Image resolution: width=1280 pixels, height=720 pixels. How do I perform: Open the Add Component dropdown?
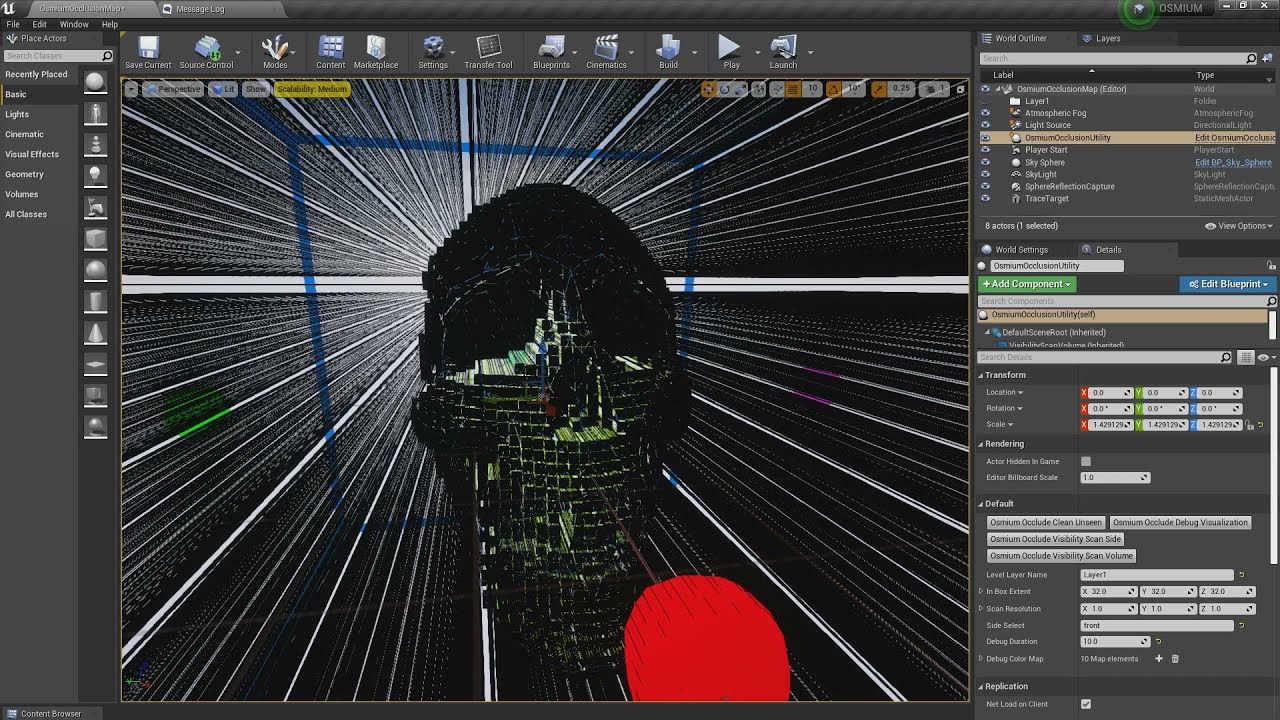(1026, 284)
